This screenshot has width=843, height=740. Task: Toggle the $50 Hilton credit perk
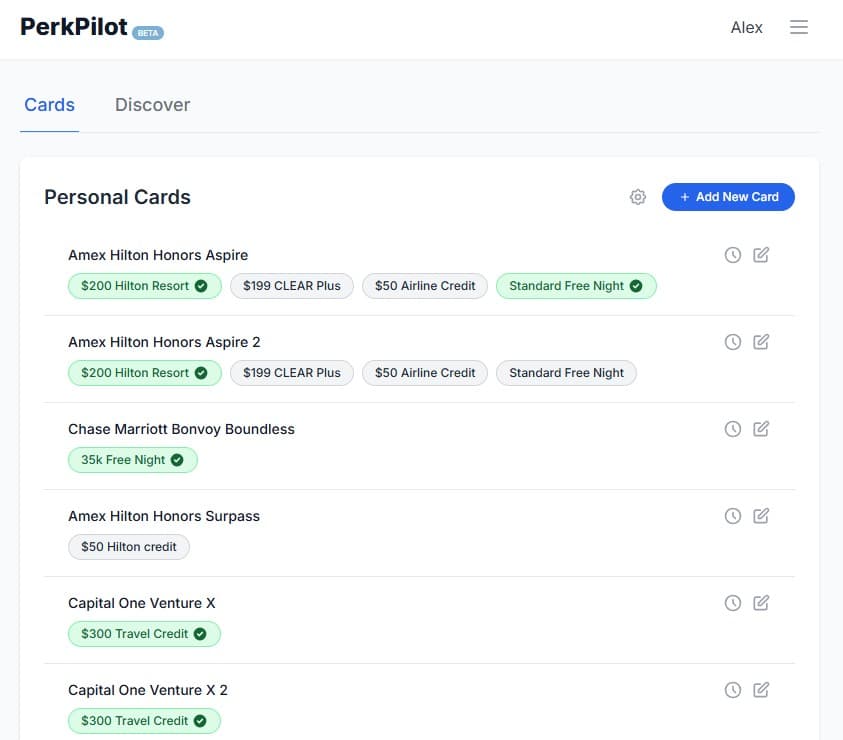click(128, 546)
